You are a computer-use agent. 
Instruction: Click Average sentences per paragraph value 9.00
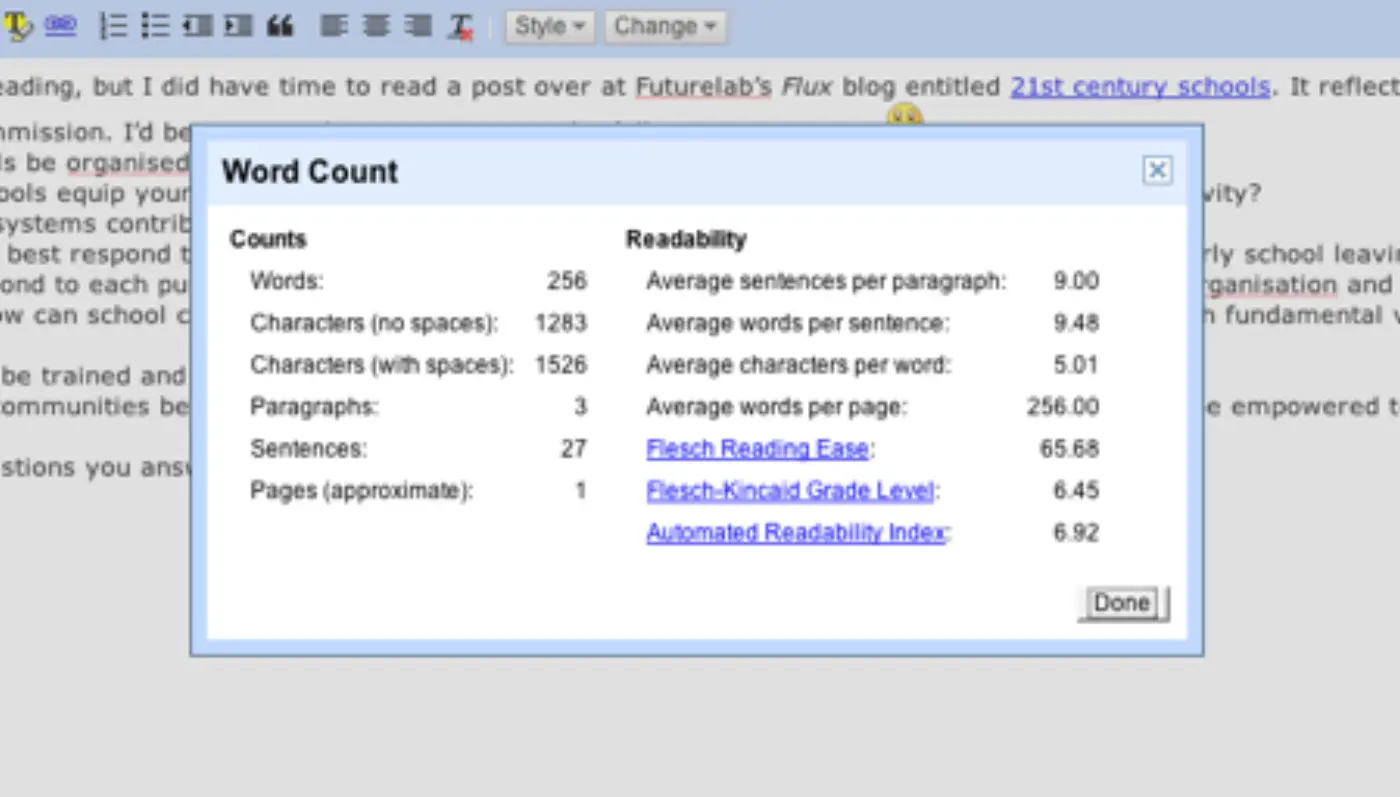(x=1076, y=281)
